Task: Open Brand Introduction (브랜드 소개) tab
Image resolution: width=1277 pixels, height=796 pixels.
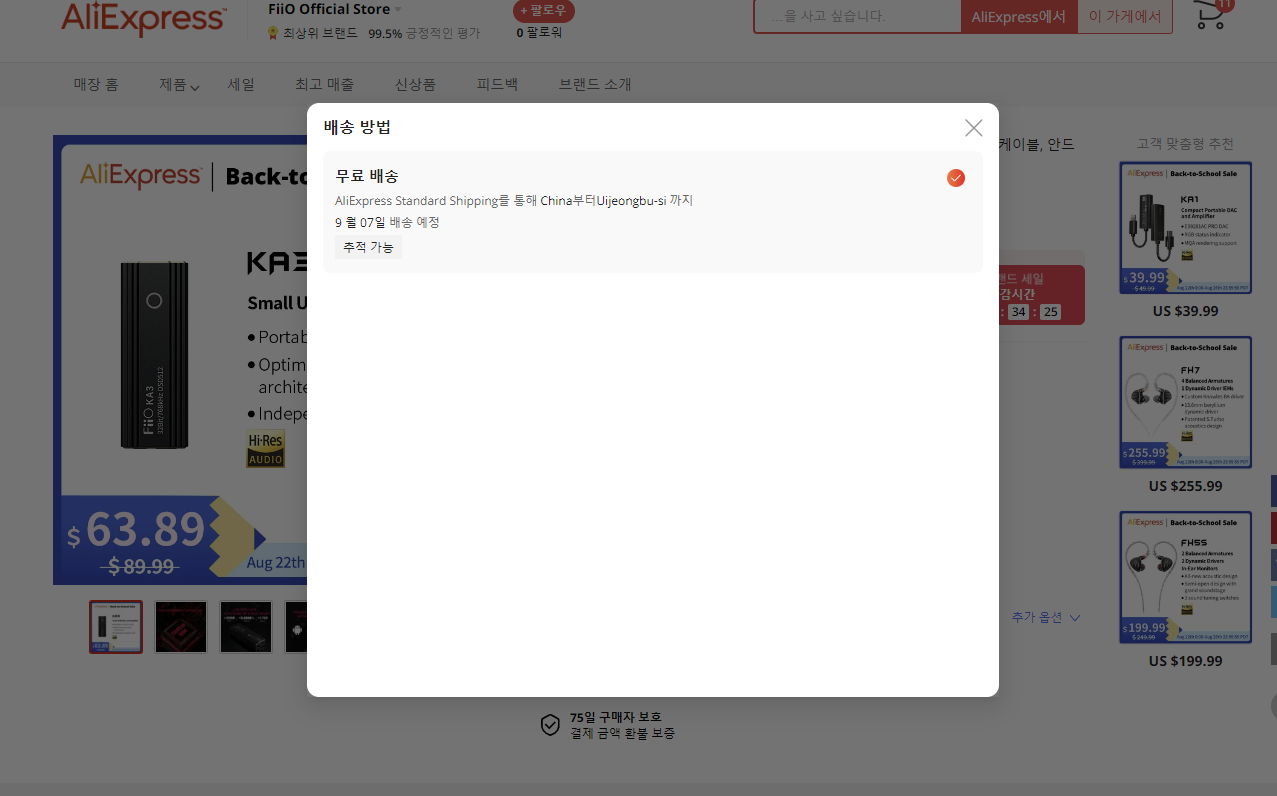Action: tap(595, 85)
